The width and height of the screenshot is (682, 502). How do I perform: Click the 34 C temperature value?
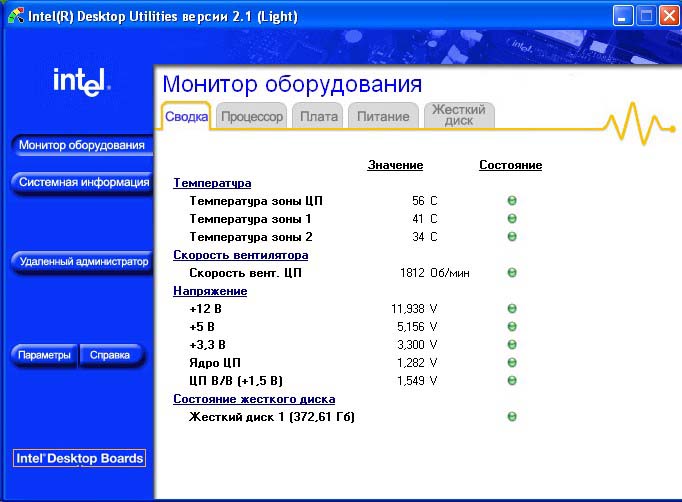click(x=425, y=237)
